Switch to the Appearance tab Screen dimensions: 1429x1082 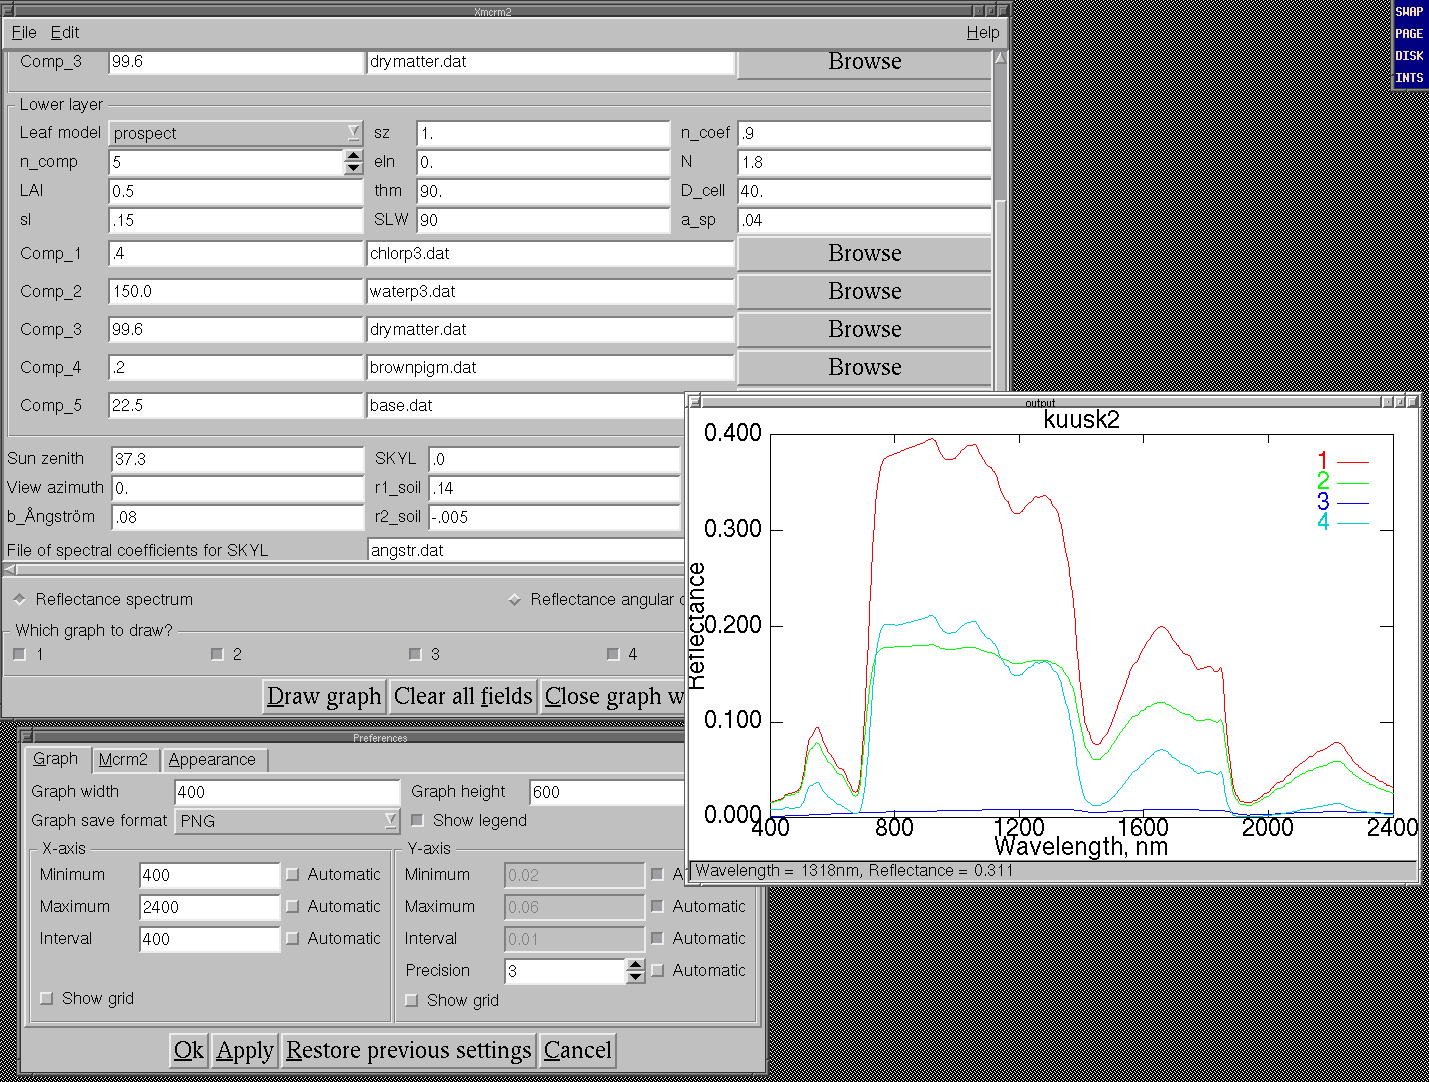tap(212, 760)
